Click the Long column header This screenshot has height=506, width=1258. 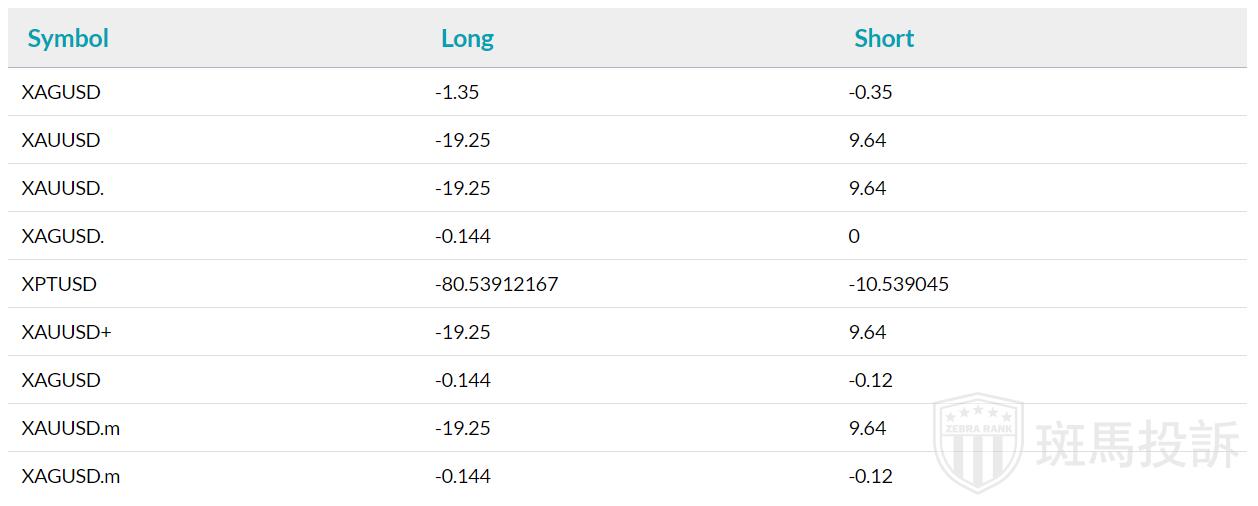tap(467, 39)
